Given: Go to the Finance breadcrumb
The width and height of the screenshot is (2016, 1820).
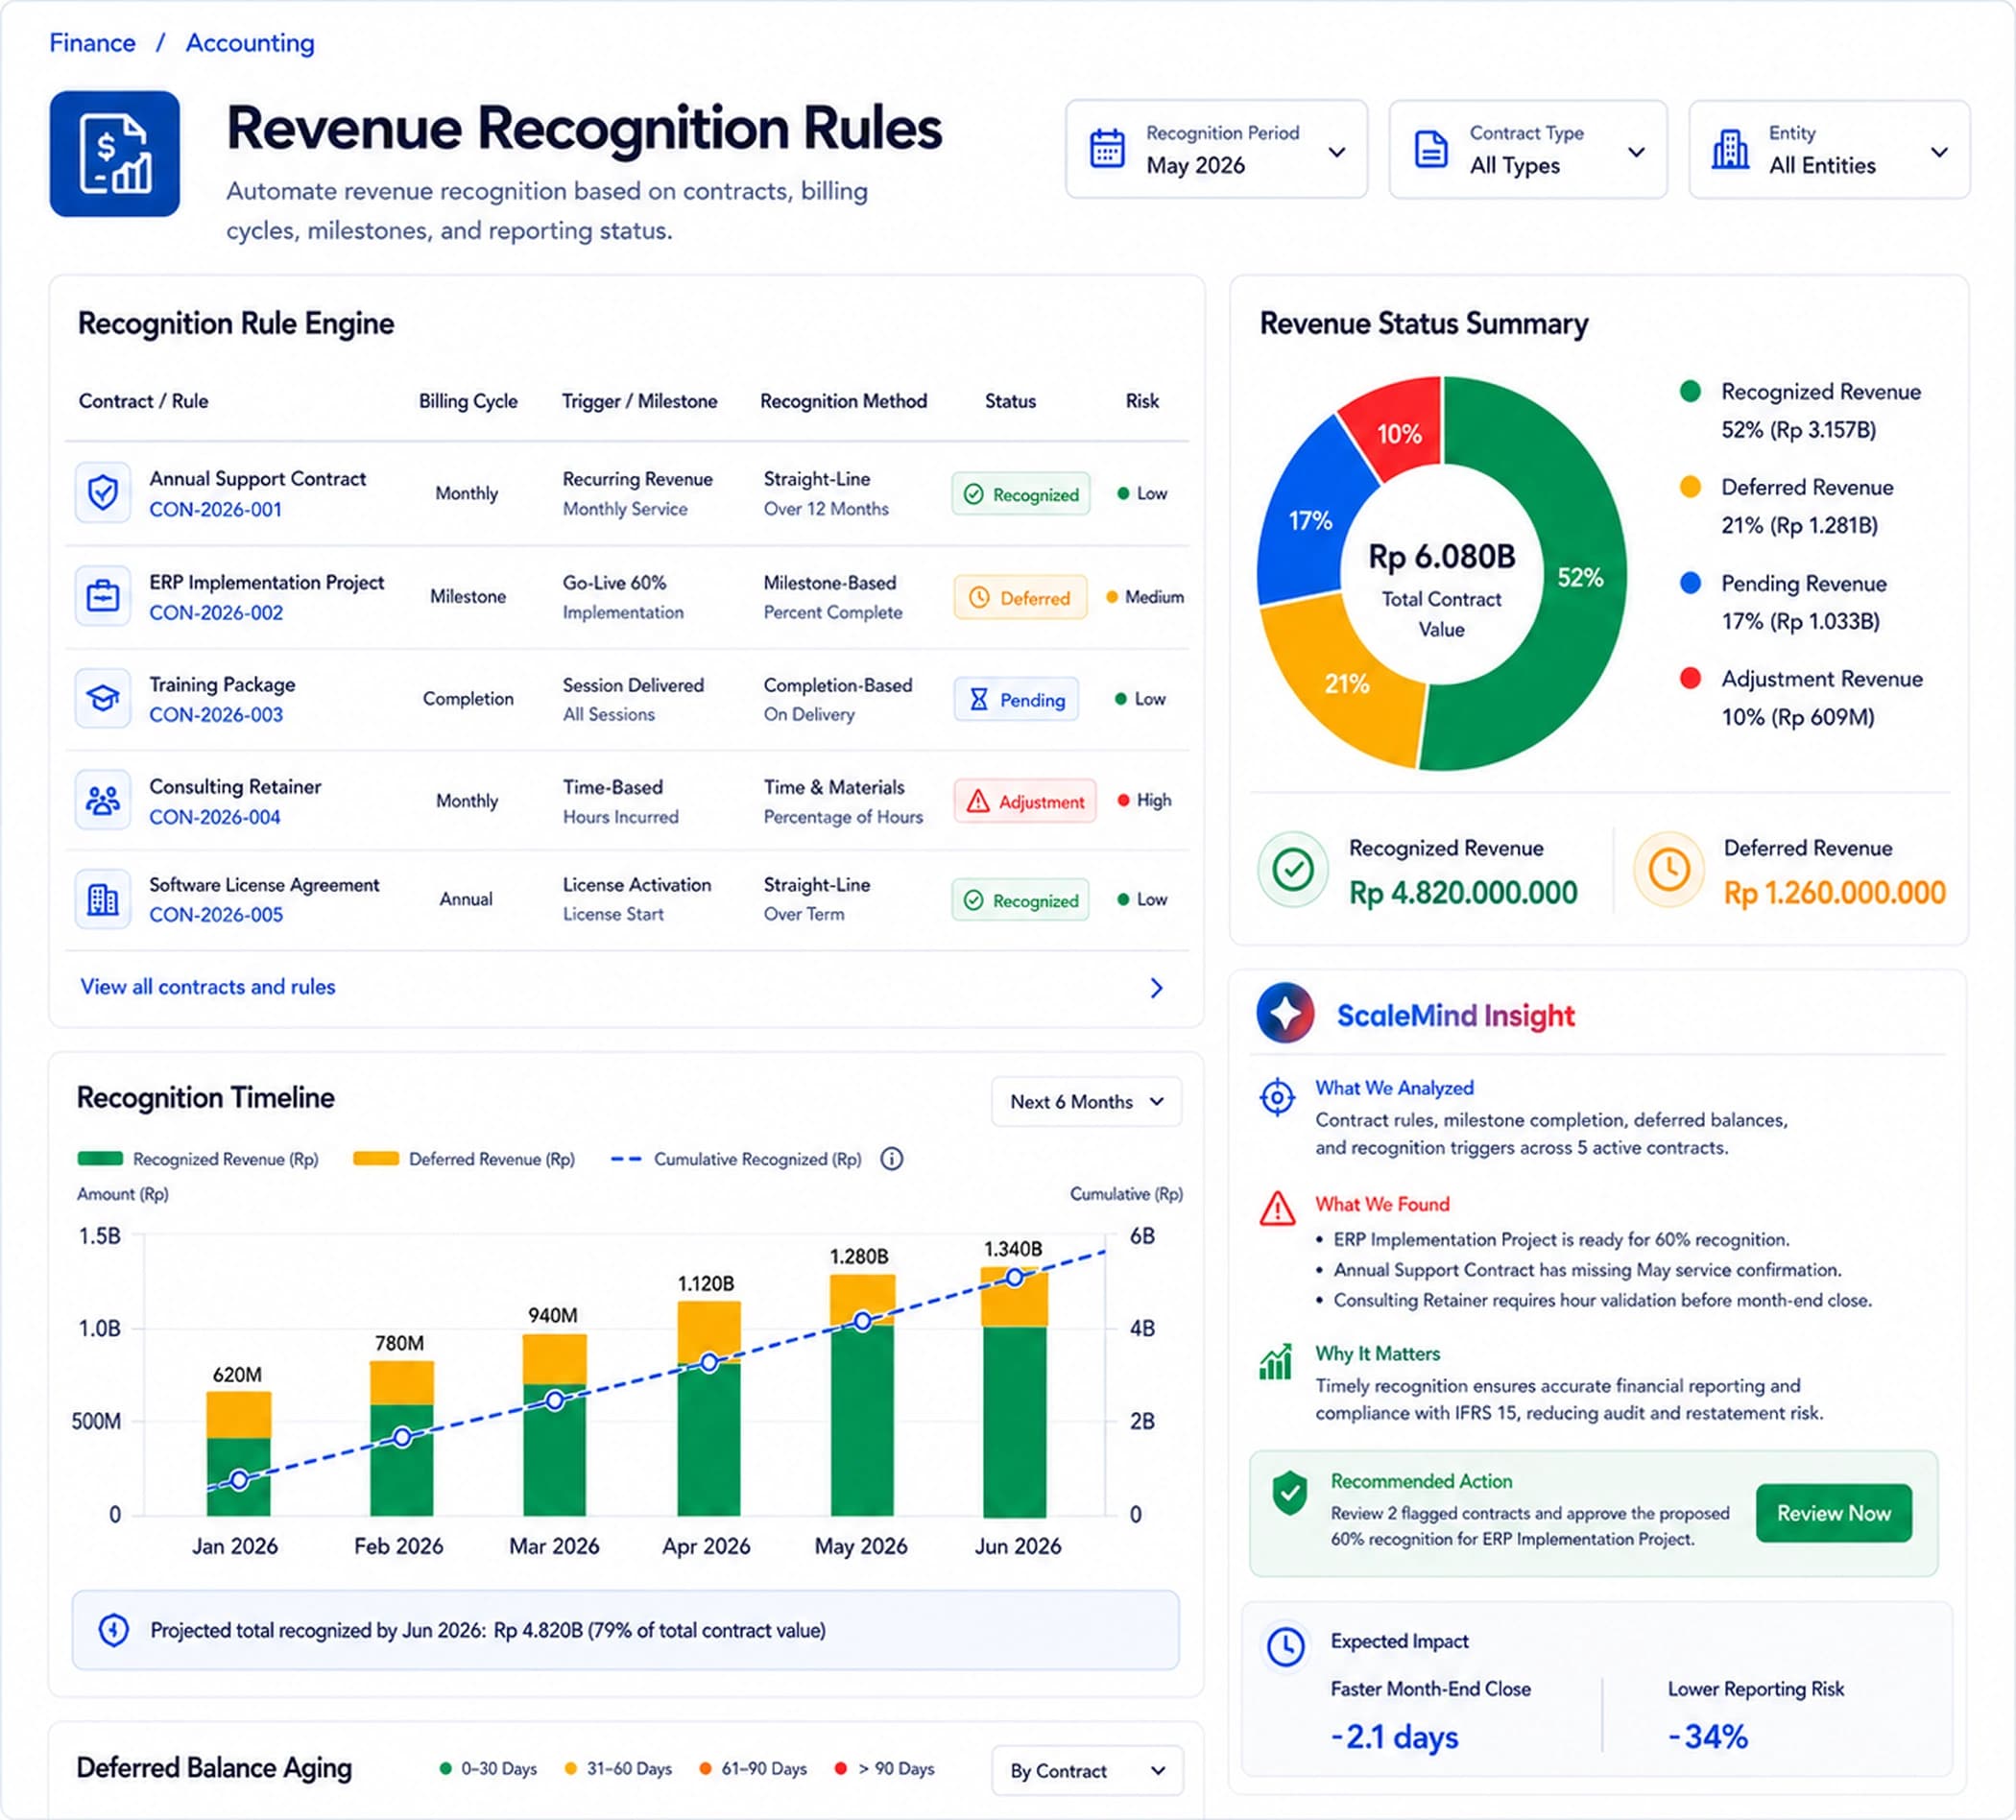Looking at the screenshot, I should tap(92, 43).
